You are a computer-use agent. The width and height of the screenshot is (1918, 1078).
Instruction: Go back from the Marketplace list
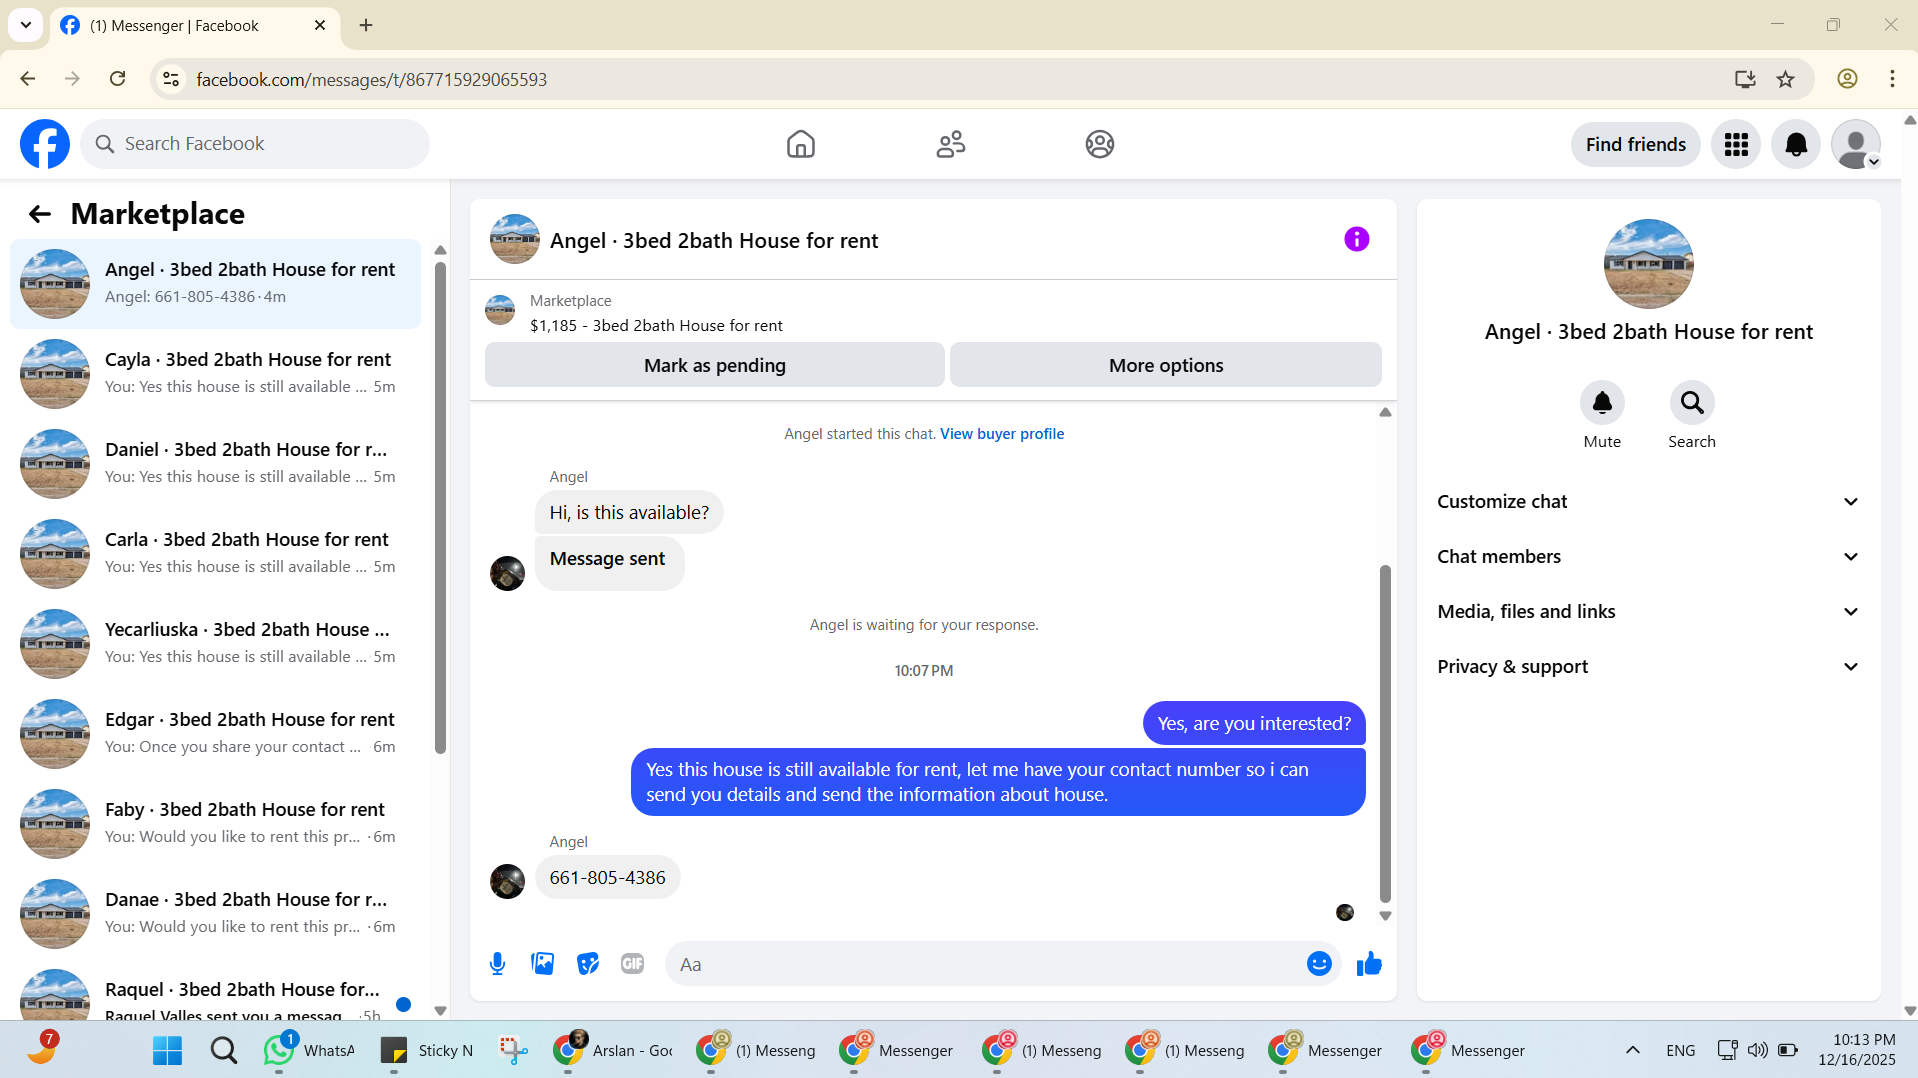click(x=40, y=214)
